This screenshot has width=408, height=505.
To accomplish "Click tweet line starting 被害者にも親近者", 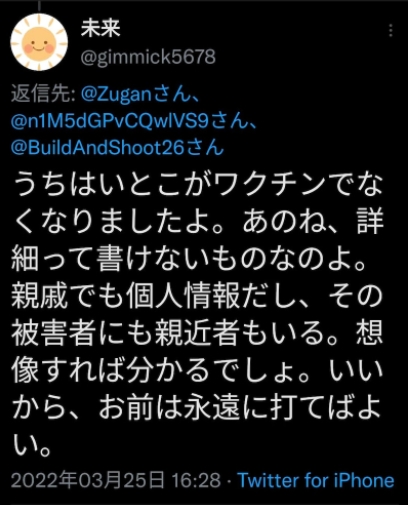I will [198, 333].
